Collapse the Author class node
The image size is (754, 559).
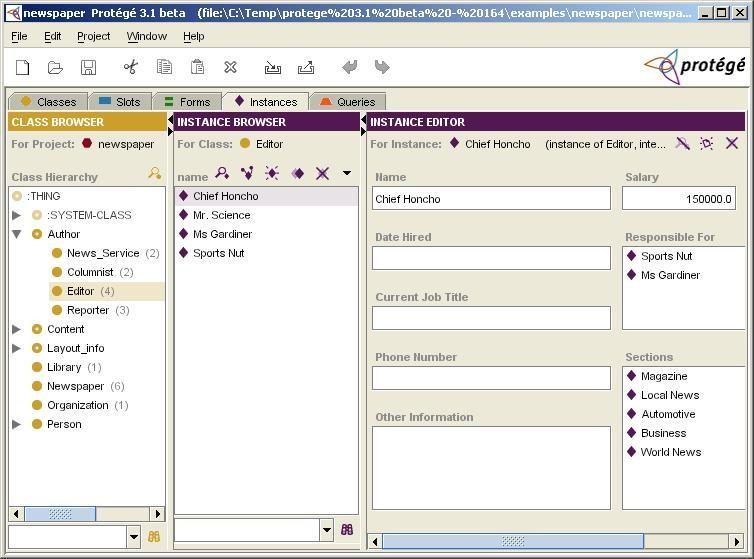coord(16,234)
